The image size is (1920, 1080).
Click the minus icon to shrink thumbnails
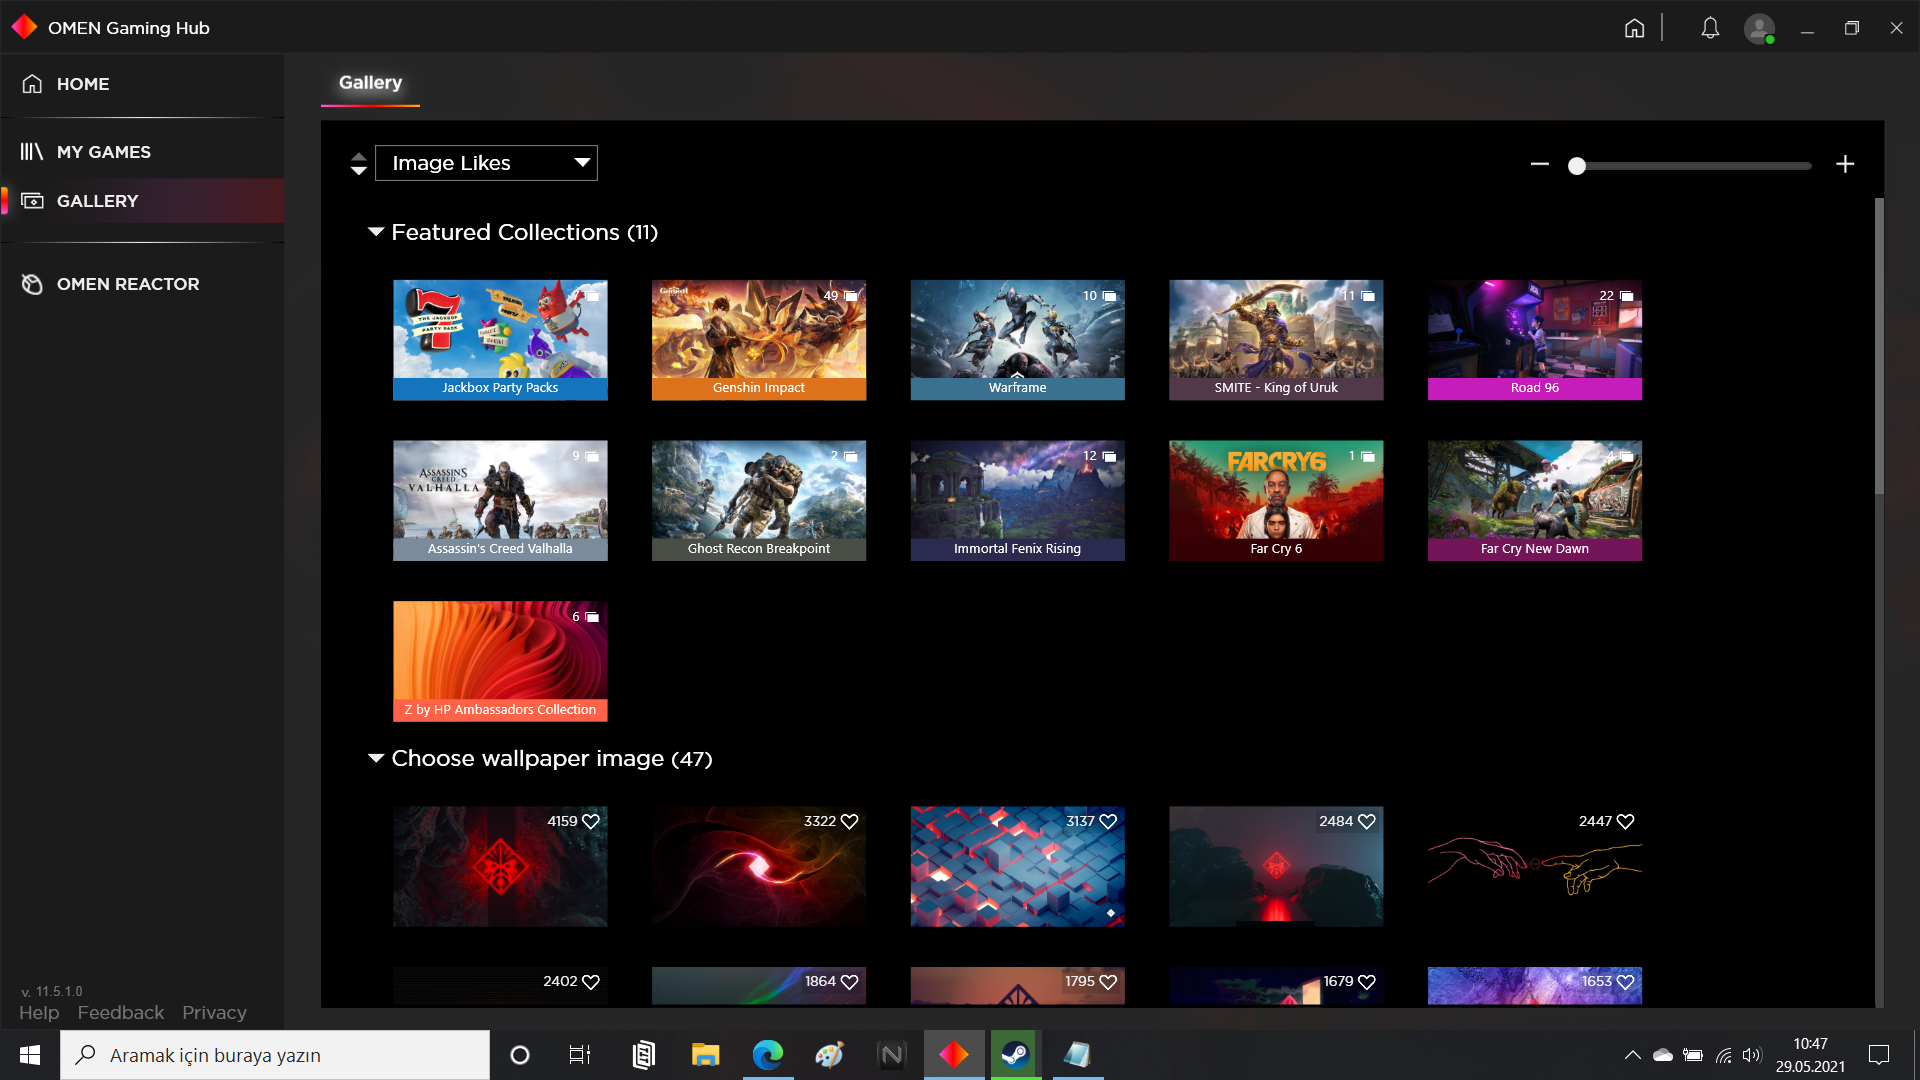point(1539,164)
